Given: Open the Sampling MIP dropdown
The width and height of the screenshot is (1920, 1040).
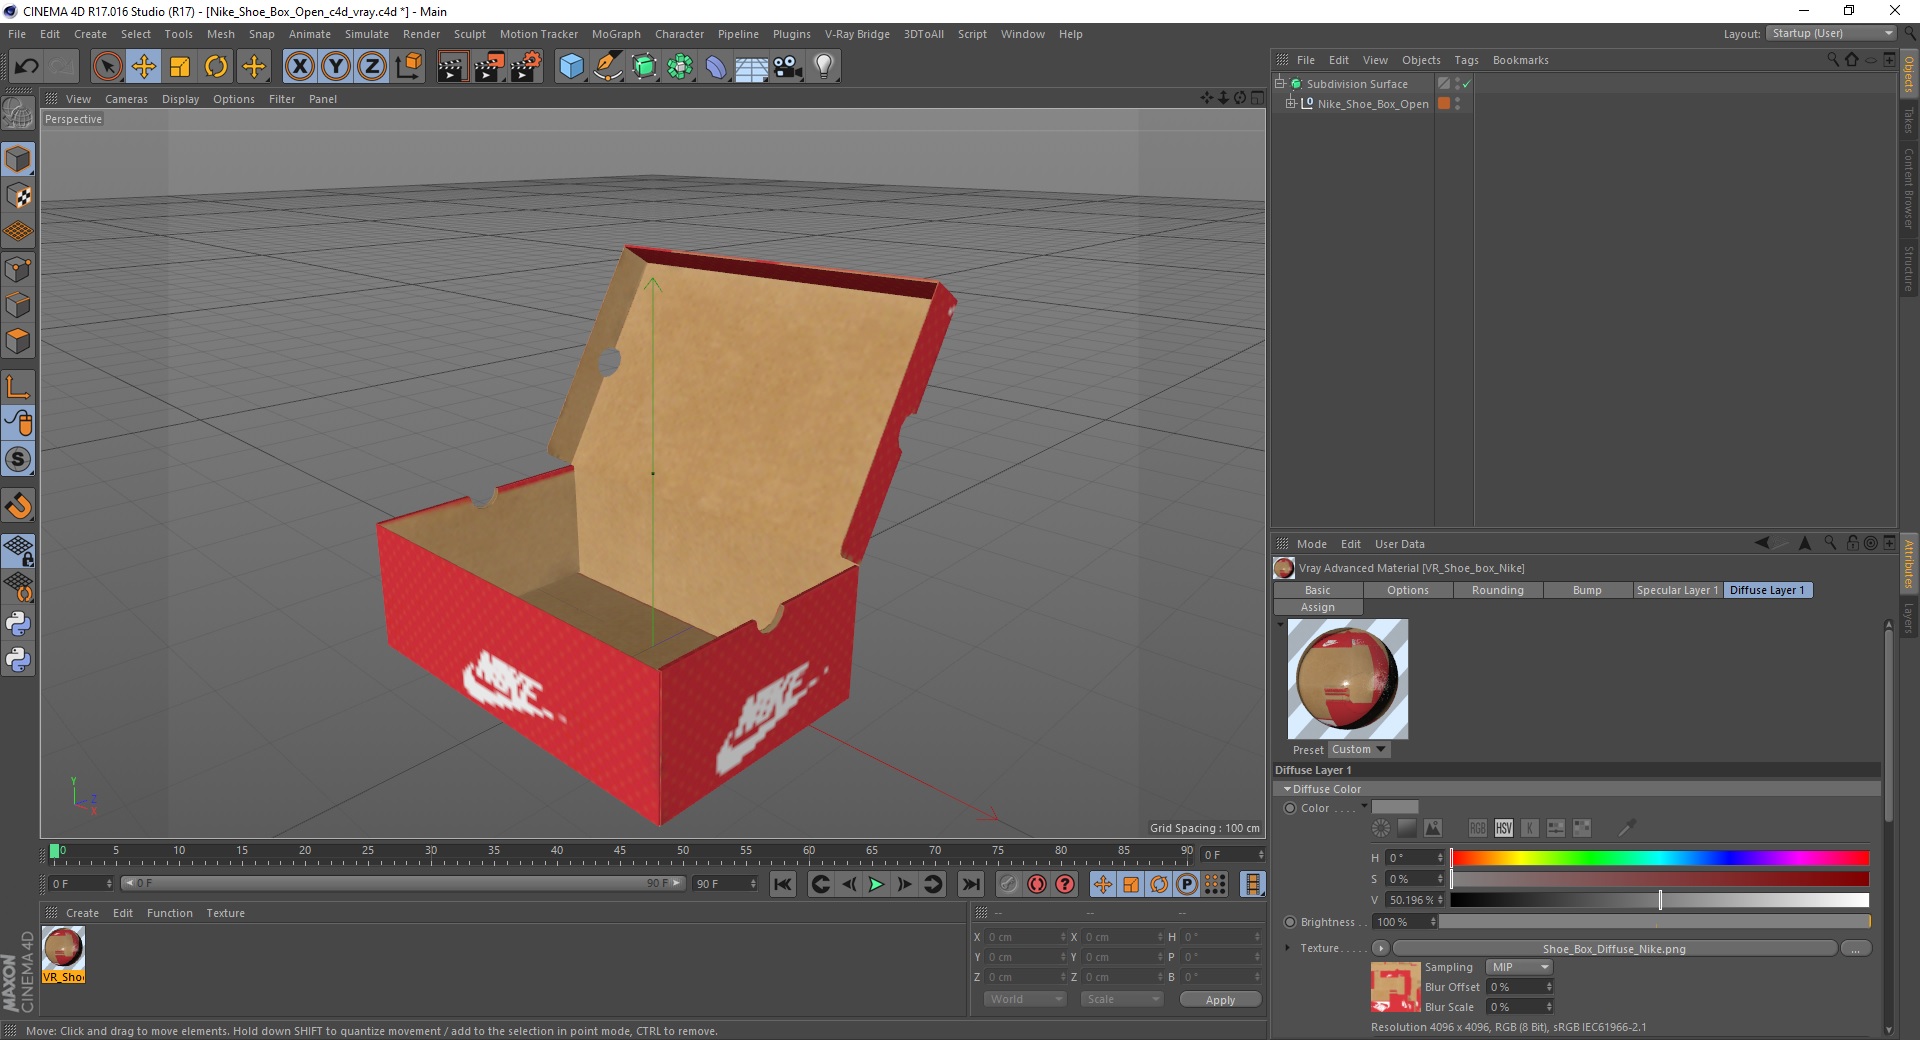Looking at the screenshot, I should tap(1519, 967).
